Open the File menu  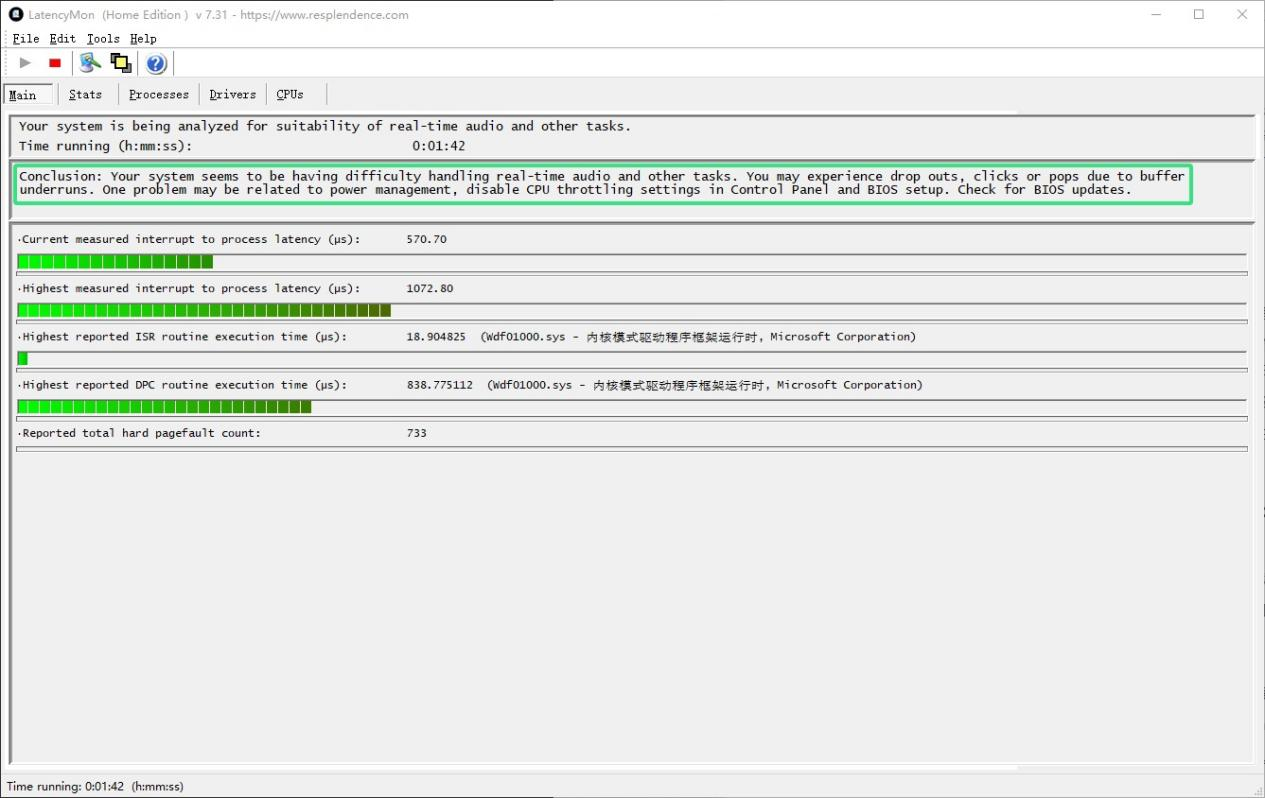point(25,38)
